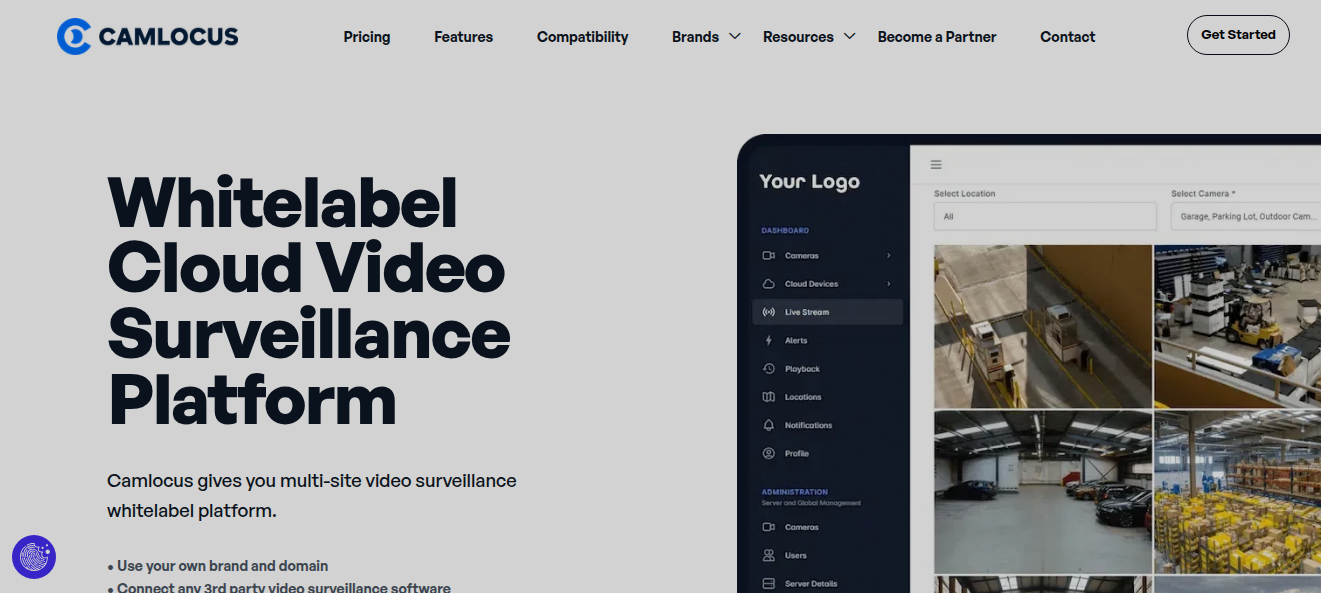Open the Select Camera dropdown field
The width and height of the screenshot is (1321, 593).
[1246, 216]
